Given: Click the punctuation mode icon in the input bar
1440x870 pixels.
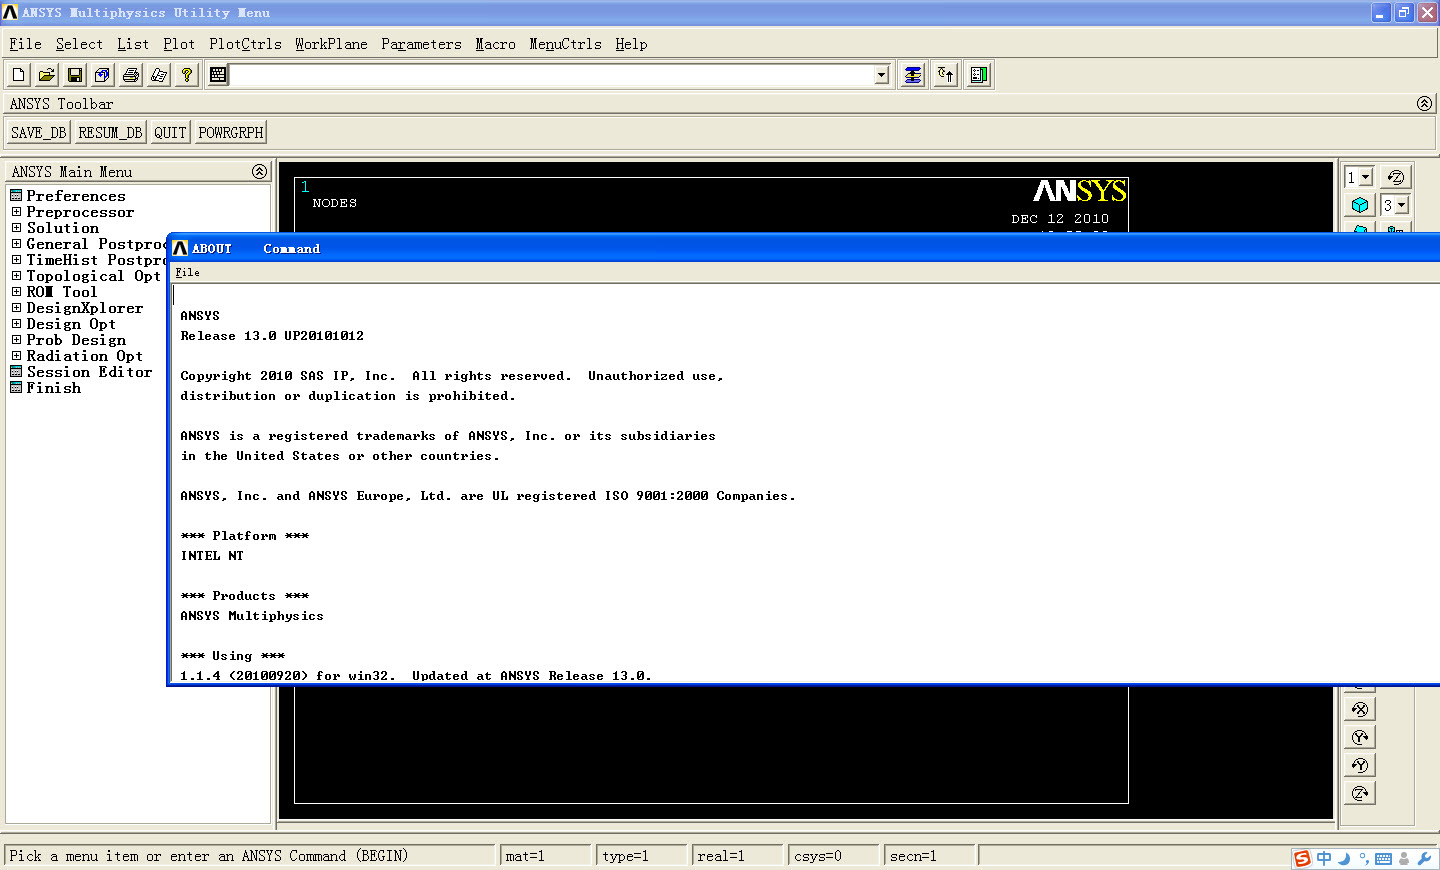Looking at the screenshot, I should point(1364,858).
